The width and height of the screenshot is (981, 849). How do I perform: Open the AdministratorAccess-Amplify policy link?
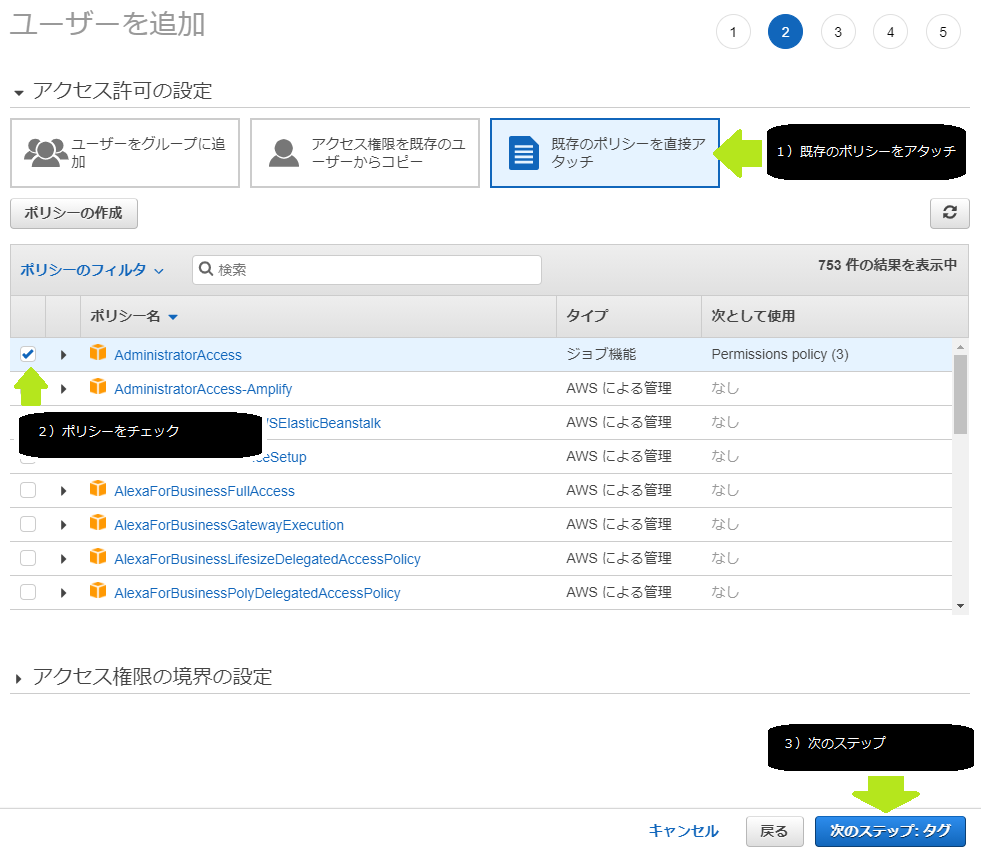coord(203,389)
